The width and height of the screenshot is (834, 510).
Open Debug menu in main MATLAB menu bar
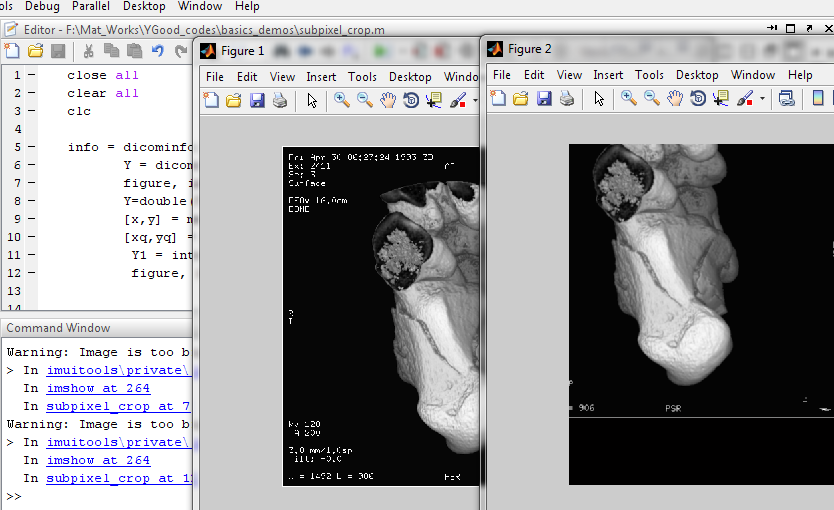pos(42,6)
